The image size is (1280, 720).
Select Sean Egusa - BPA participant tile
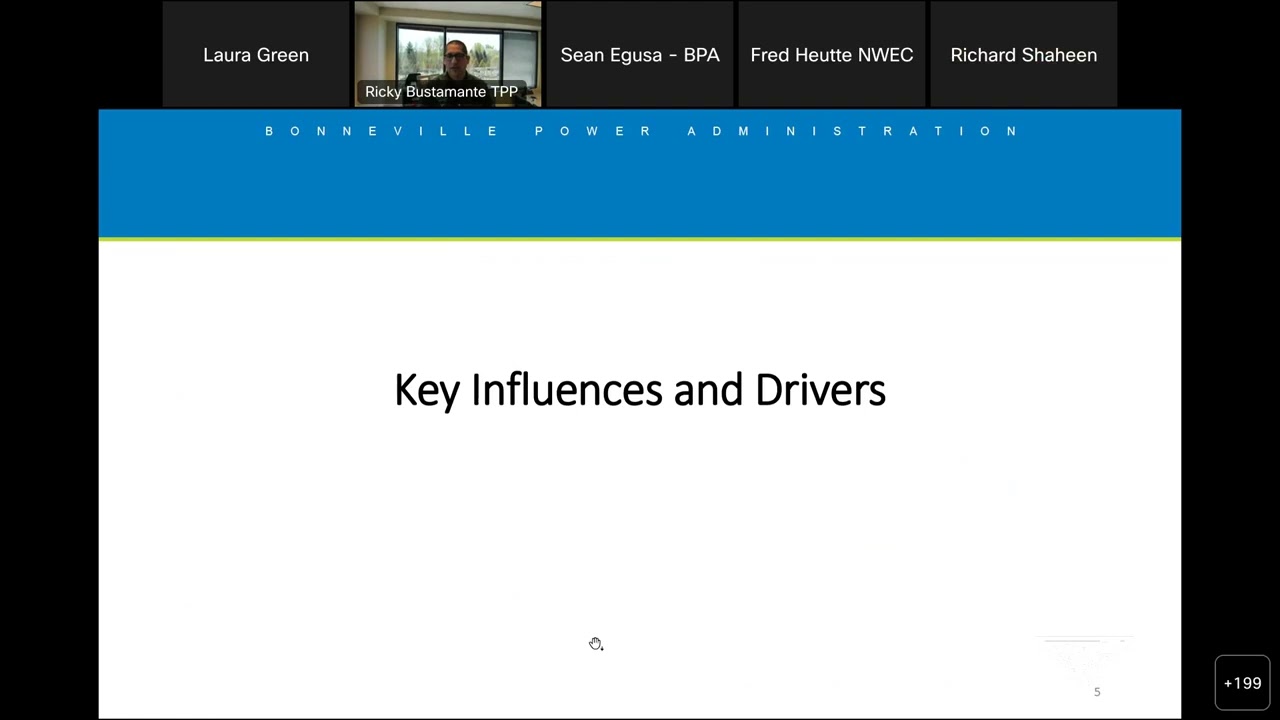coord(640,54)
